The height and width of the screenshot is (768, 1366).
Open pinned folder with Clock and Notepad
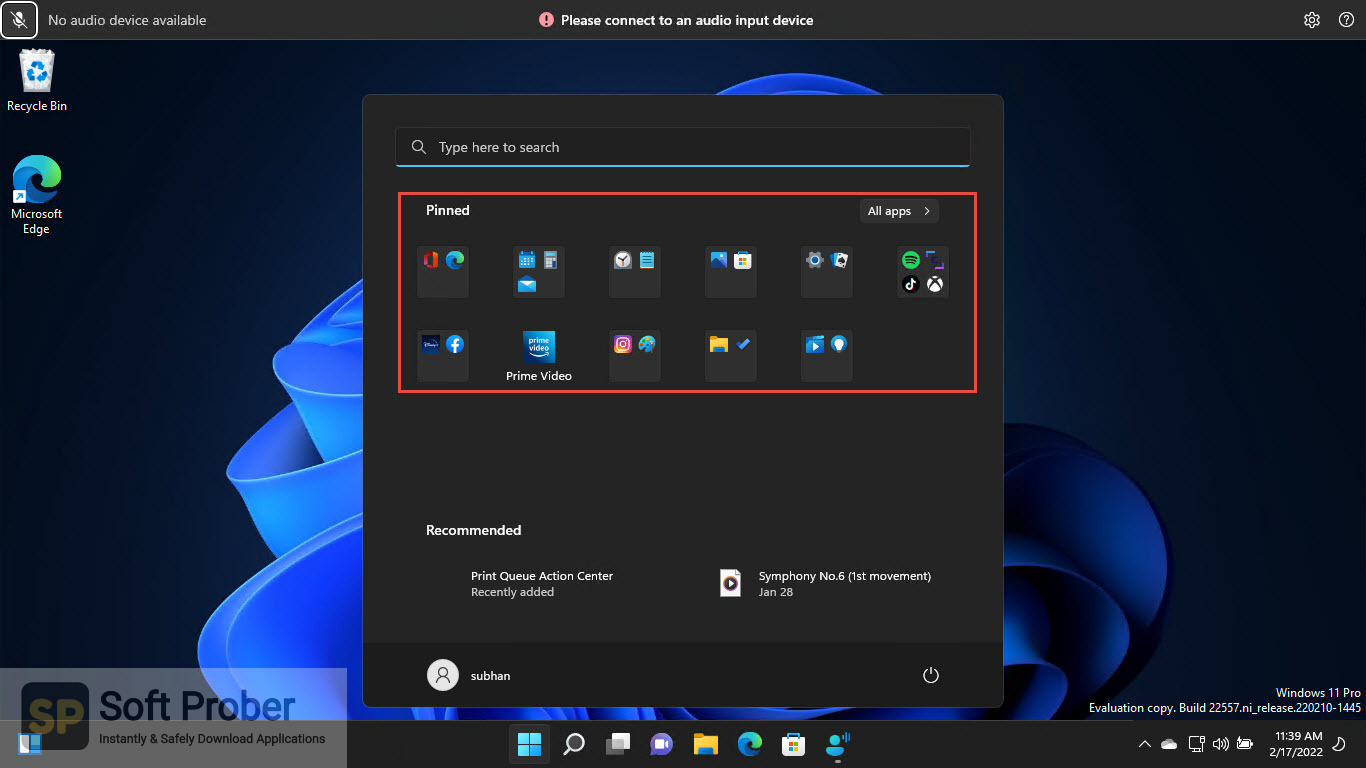635,272
